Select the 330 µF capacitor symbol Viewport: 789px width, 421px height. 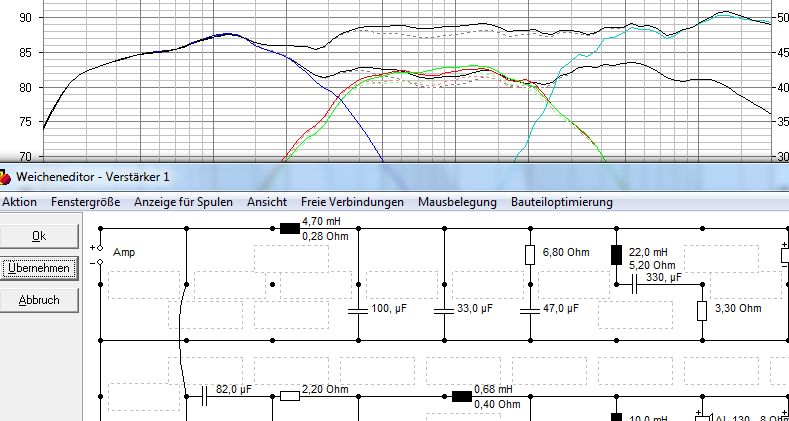click(x=634, y=285)
